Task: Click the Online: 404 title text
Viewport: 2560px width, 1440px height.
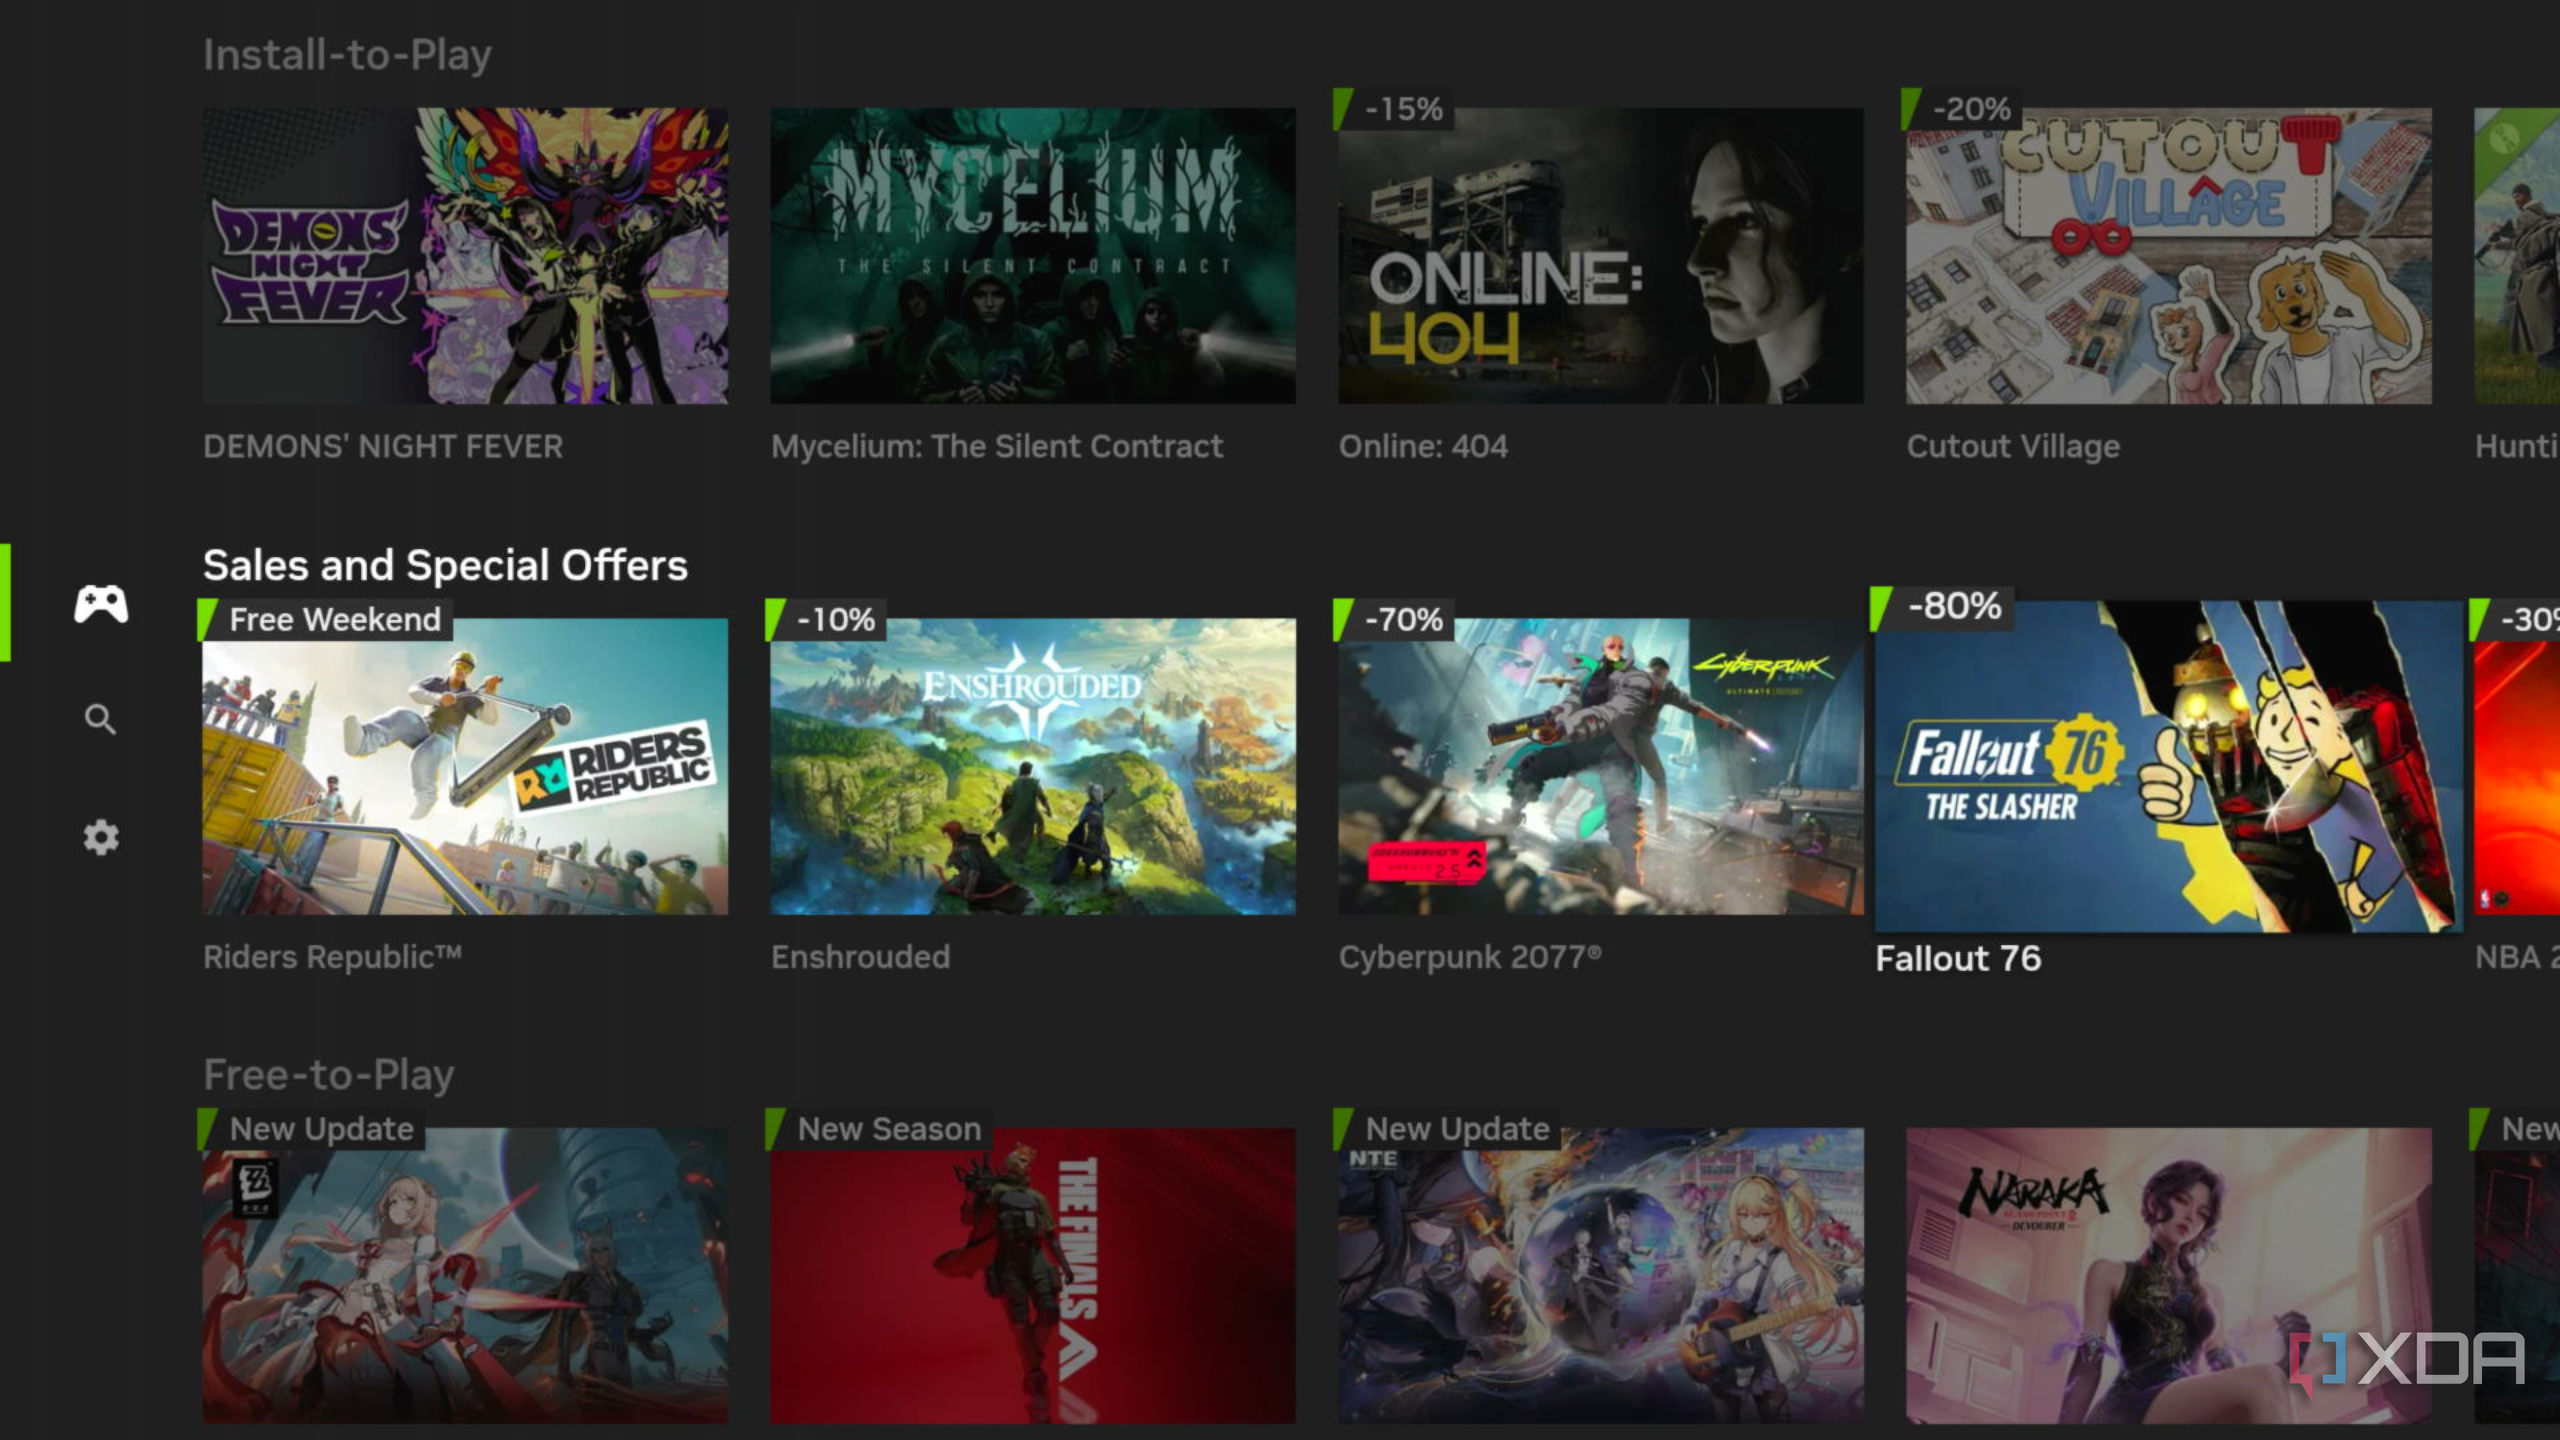Action: click(x=1423, y=446)
